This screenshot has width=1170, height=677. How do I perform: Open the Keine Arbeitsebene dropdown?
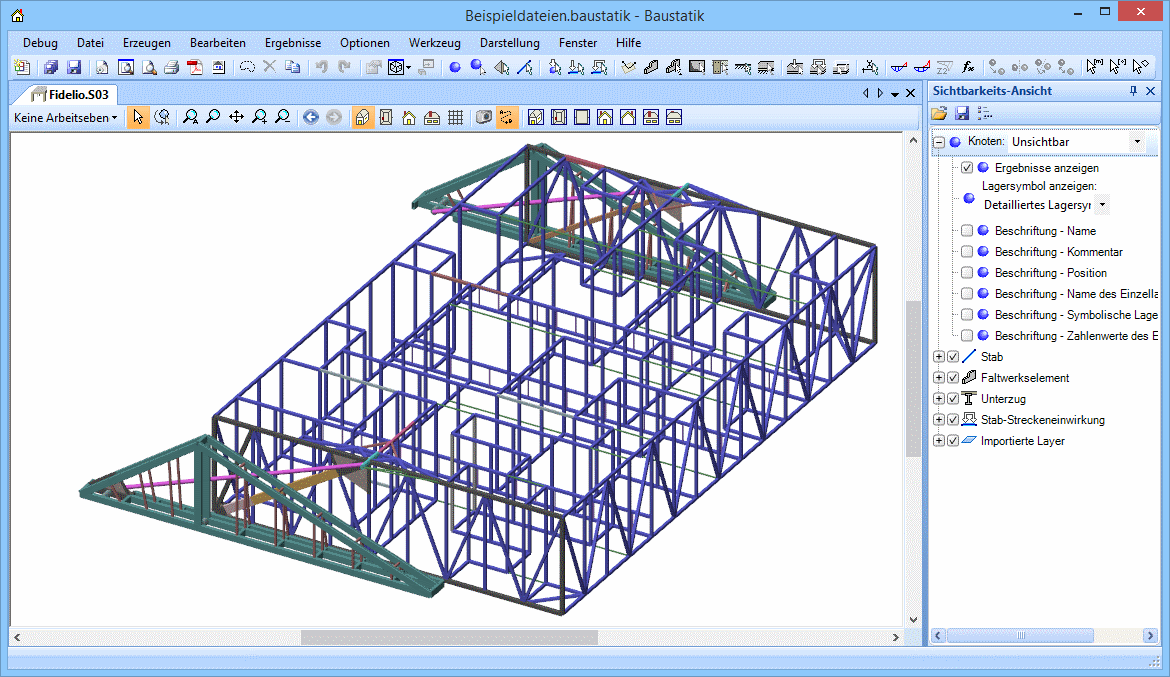(x=65, y=117)
